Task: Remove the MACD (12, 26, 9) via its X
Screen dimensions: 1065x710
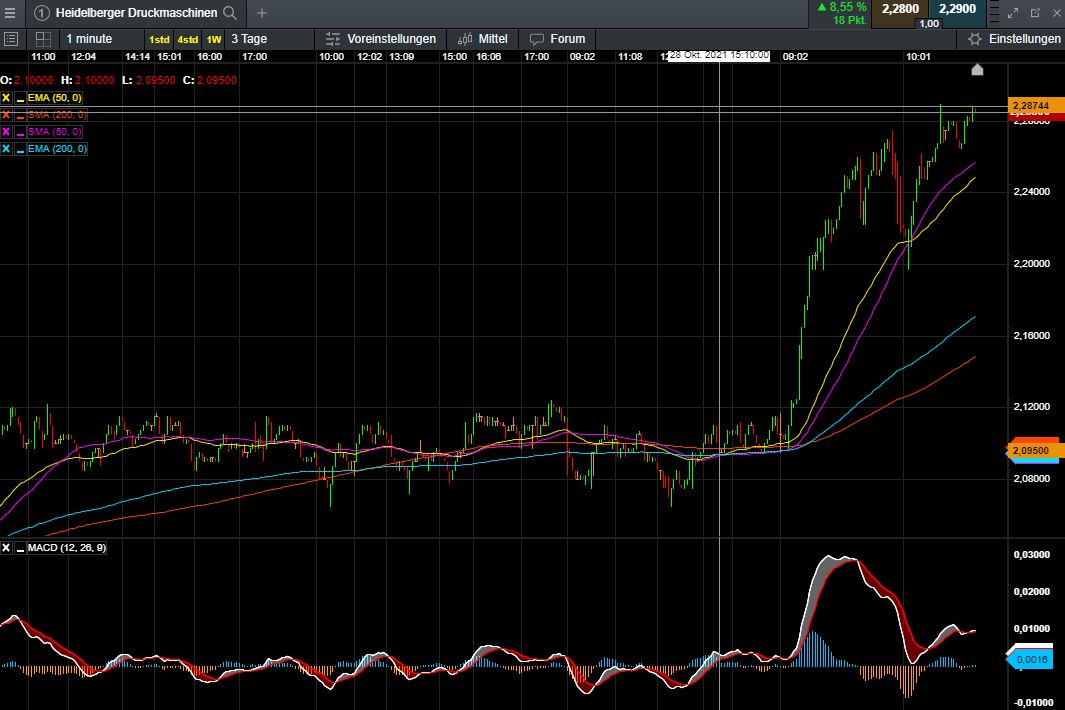Action: pyautogui.click(x=8, y=548)
